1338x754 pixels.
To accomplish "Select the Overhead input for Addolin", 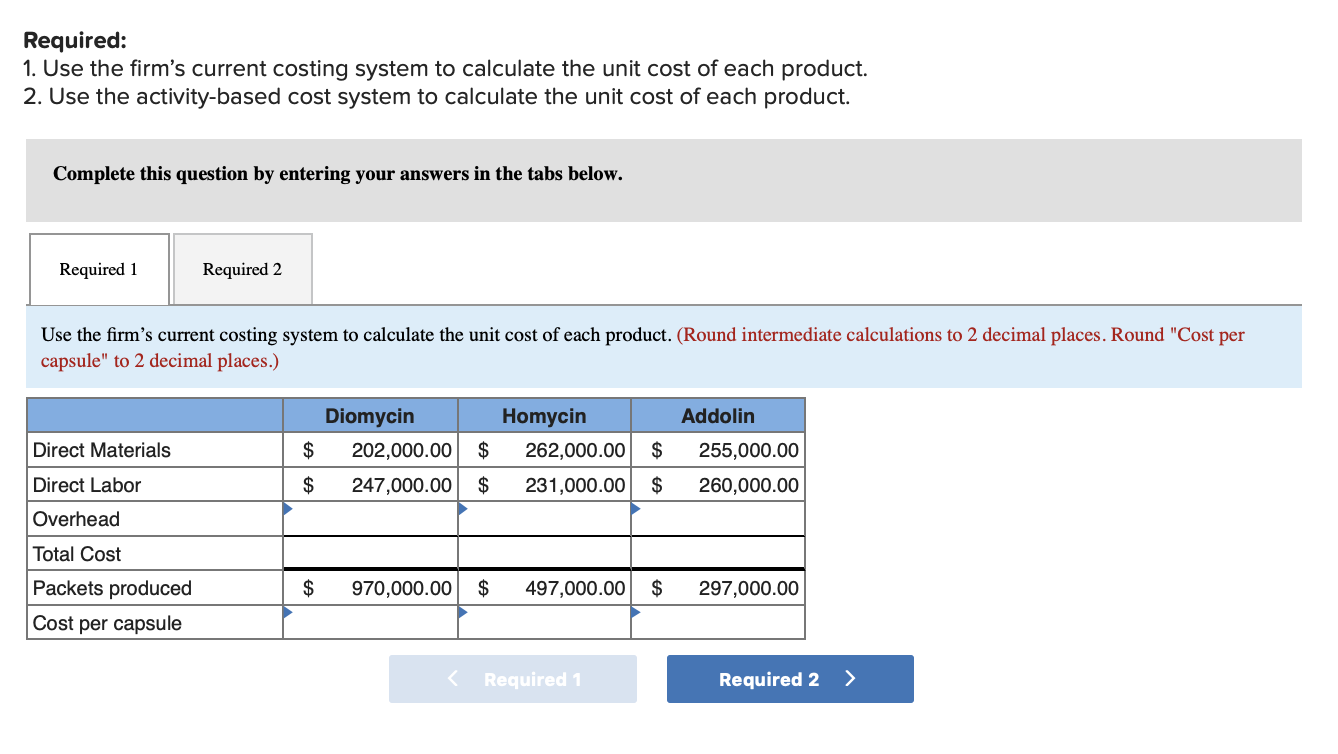I will point(718,519).
